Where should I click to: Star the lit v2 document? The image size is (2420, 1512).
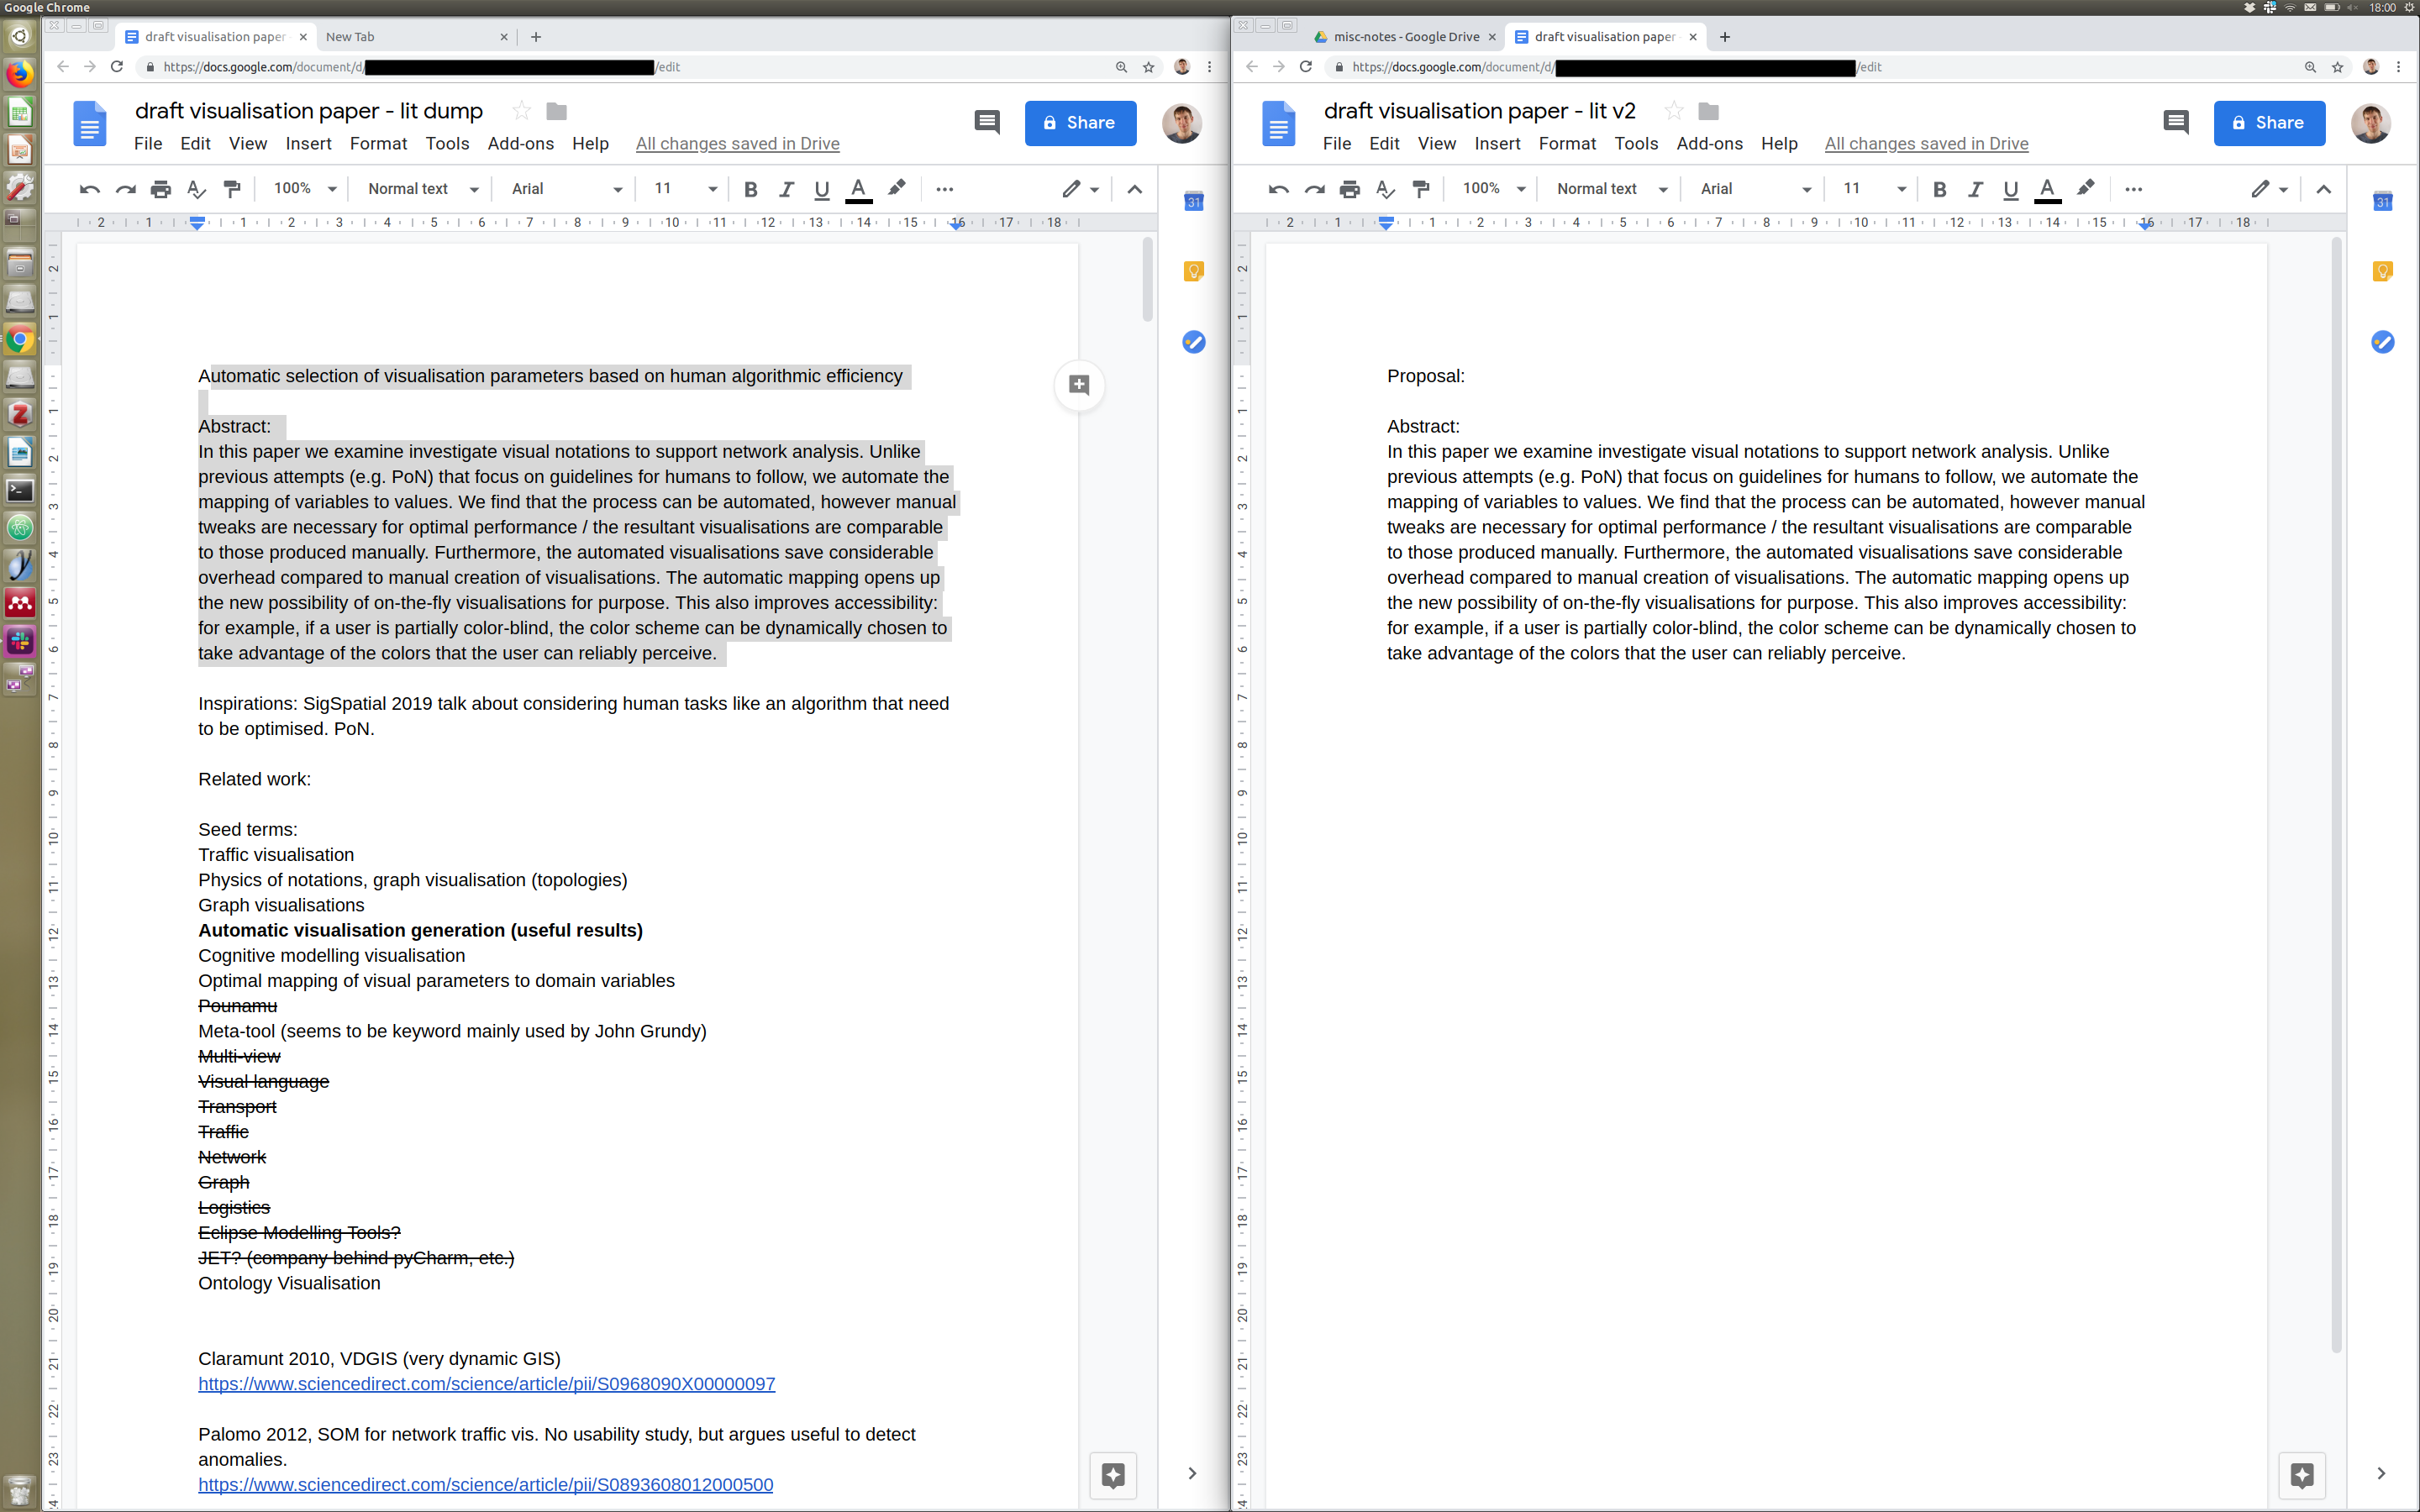pos(1674,111)
